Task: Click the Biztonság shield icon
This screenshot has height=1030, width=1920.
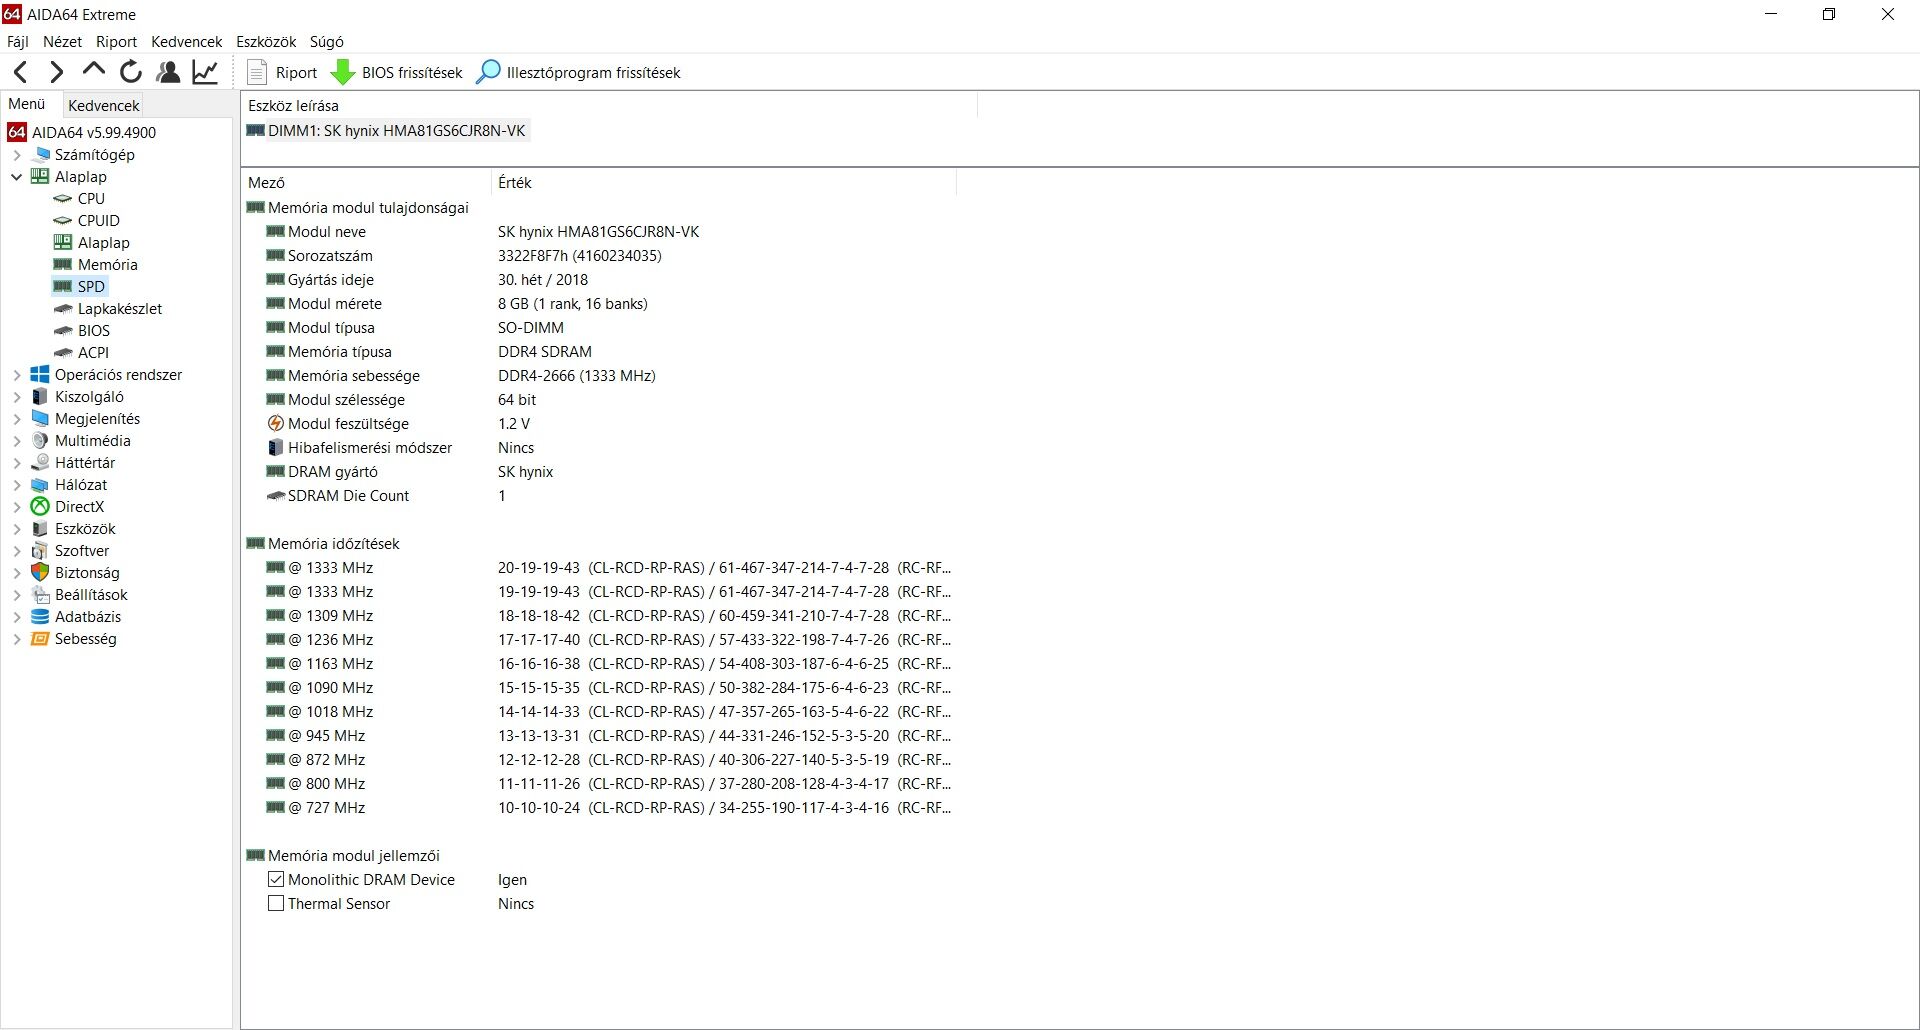Action: (40, 573)
